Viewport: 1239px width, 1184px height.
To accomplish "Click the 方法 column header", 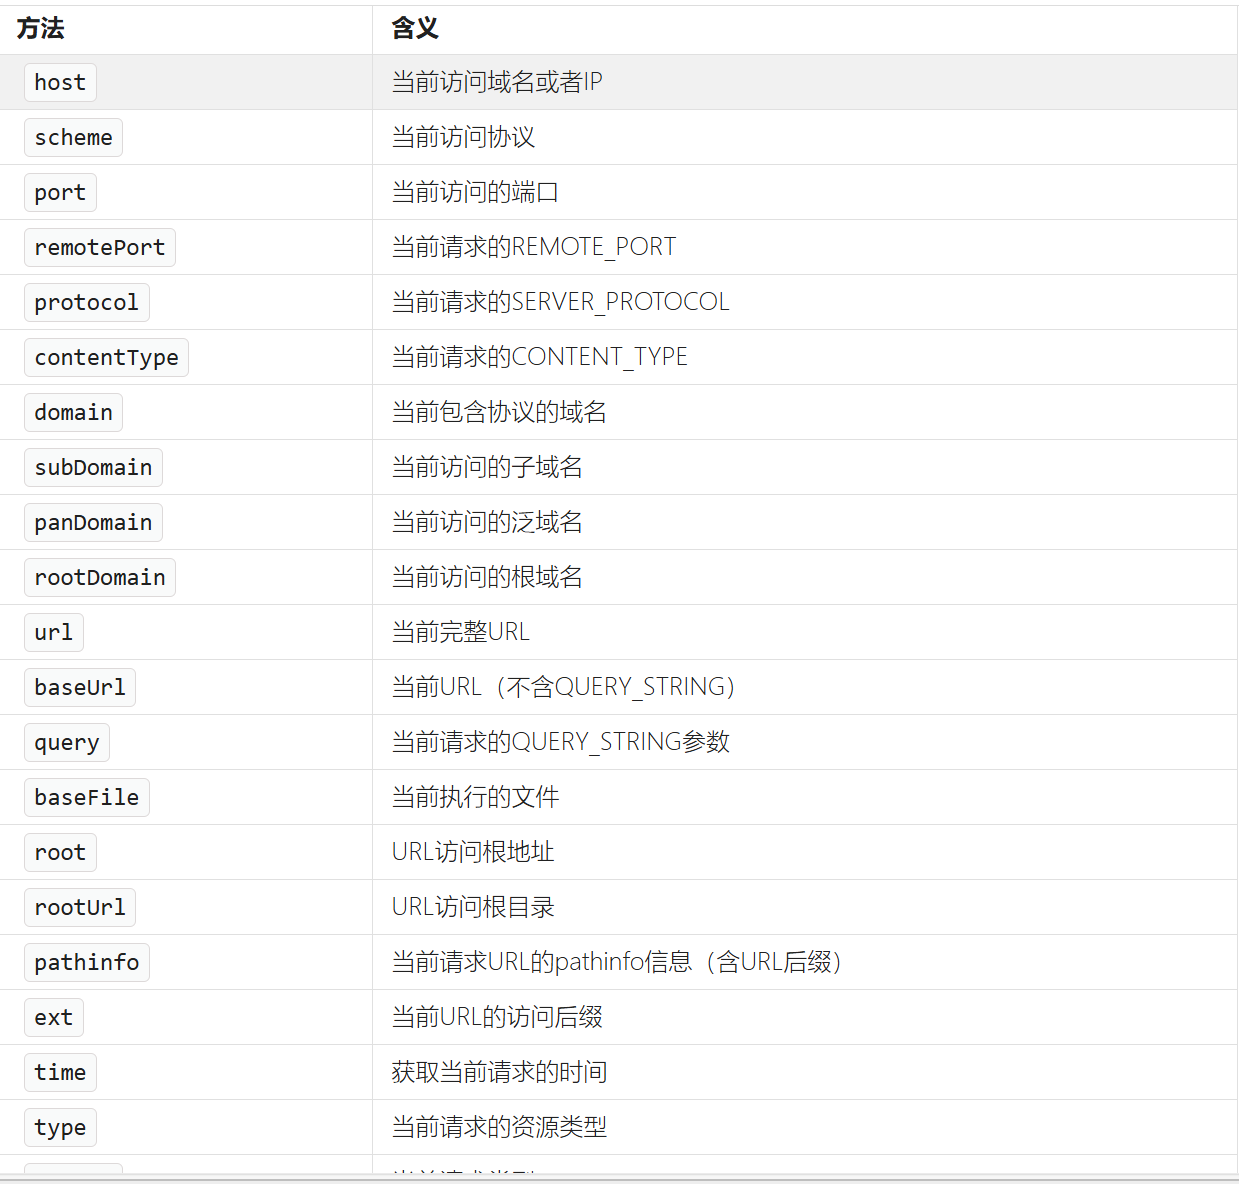I will click(41, 29).
